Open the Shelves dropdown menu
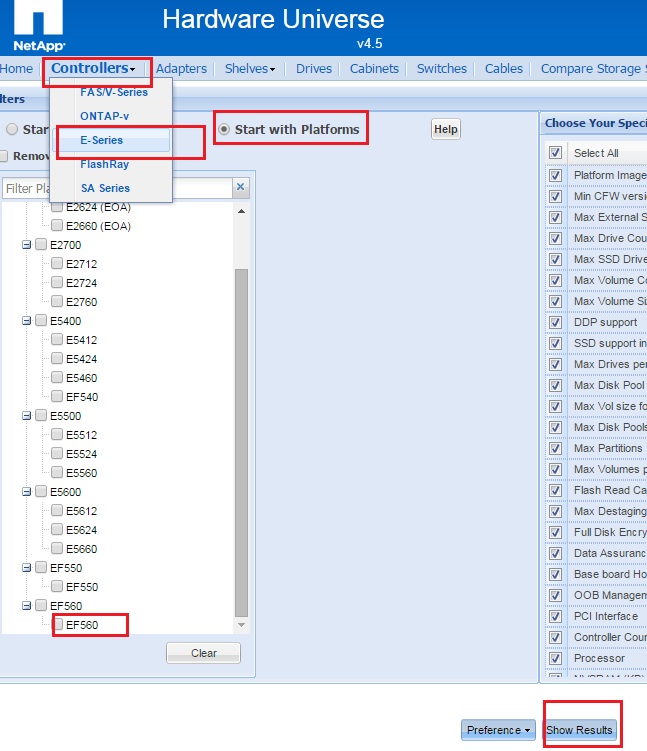The width and height of the screenshot is (647, 751). (x=250, y=68)
